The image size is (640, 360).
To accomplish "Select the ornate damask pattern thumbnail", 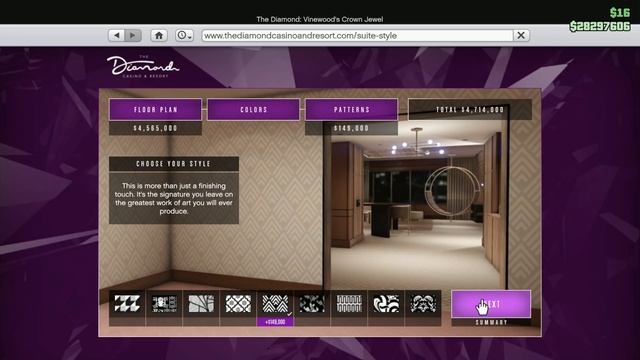I will pyautogui.click(x=423, y=304).
